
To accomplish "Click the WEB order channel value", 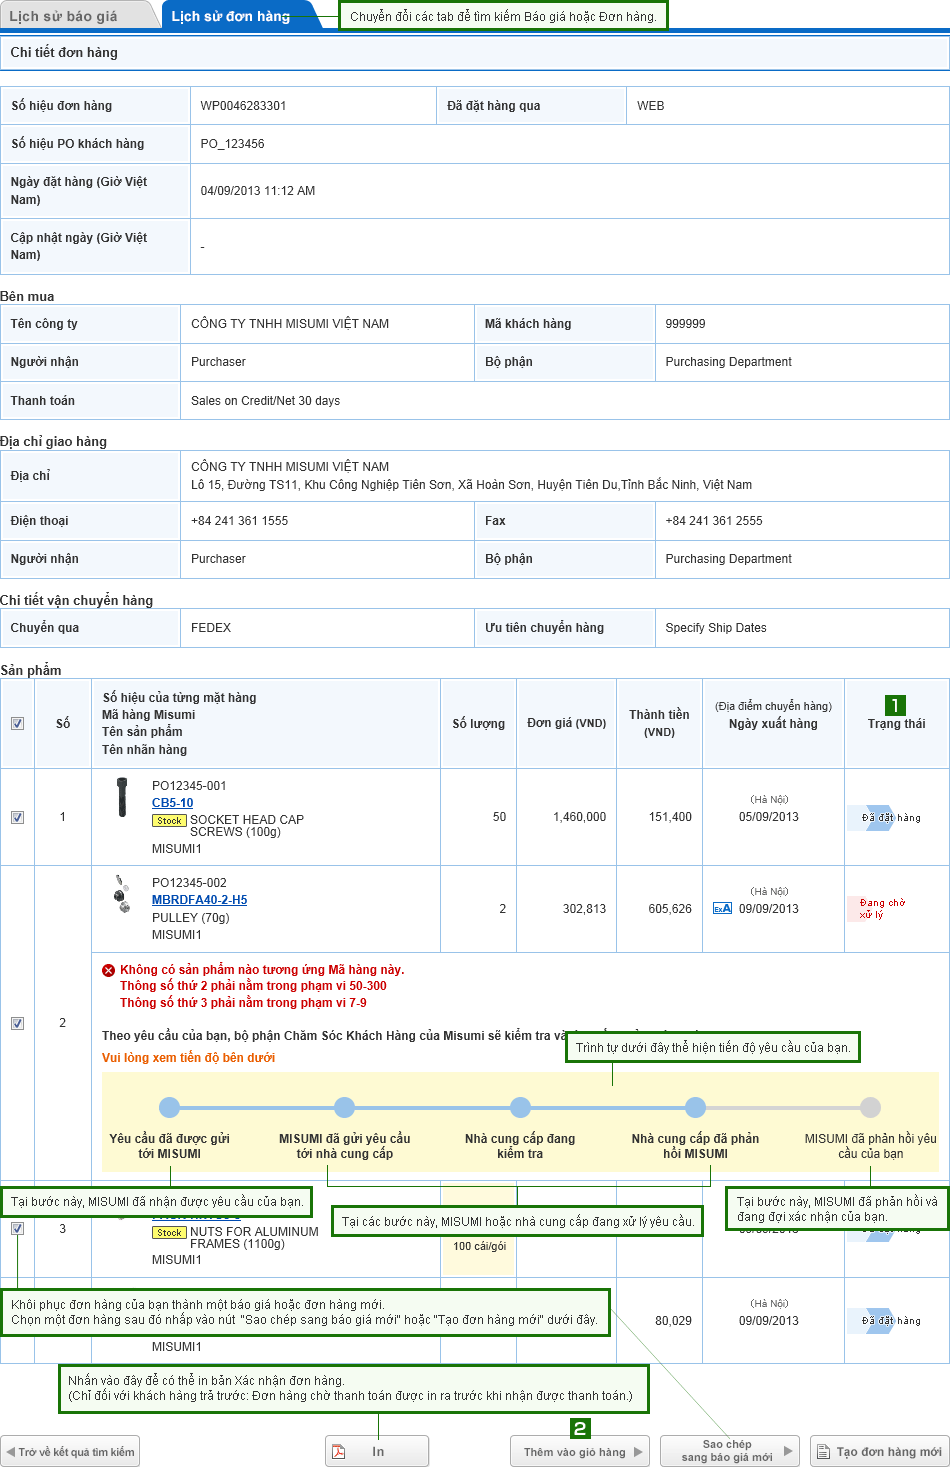I will [651, 106].
